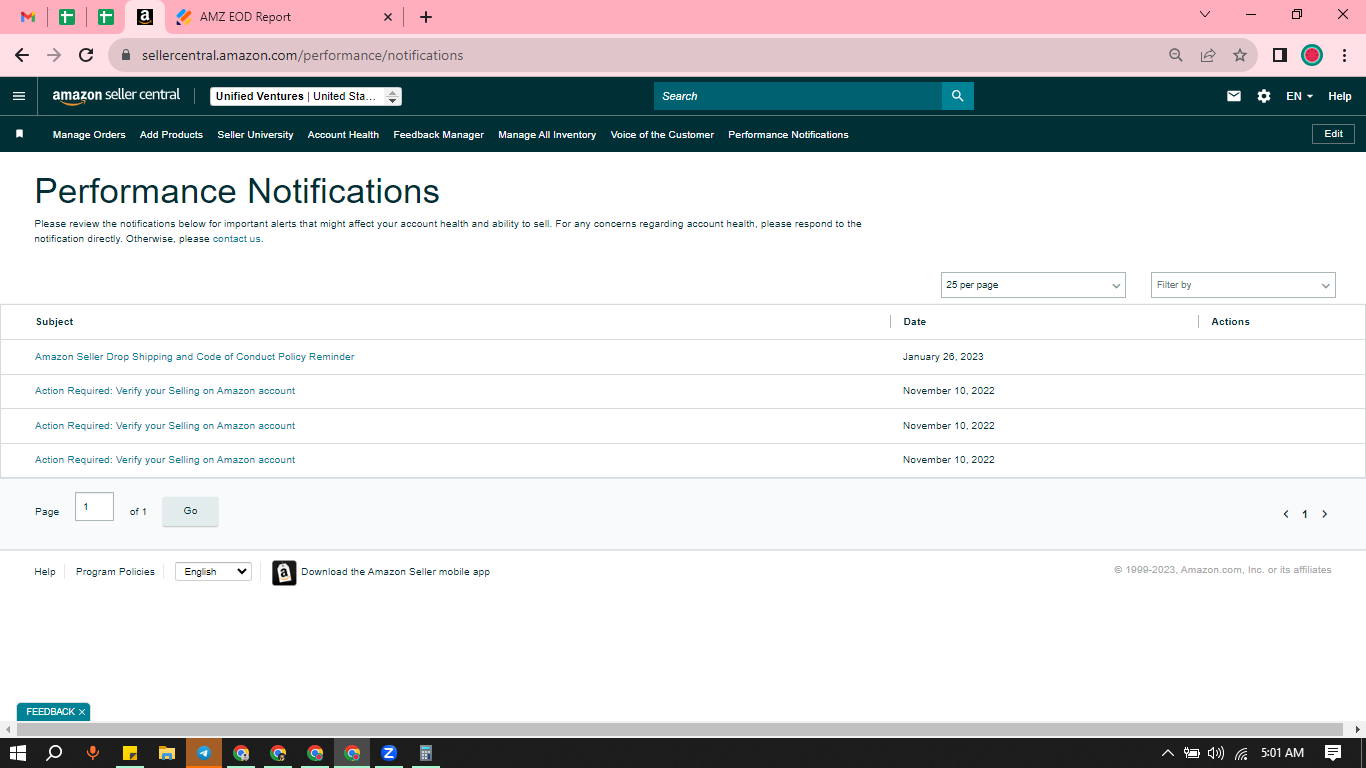Navigate to Account Health

tap(343, 135)
